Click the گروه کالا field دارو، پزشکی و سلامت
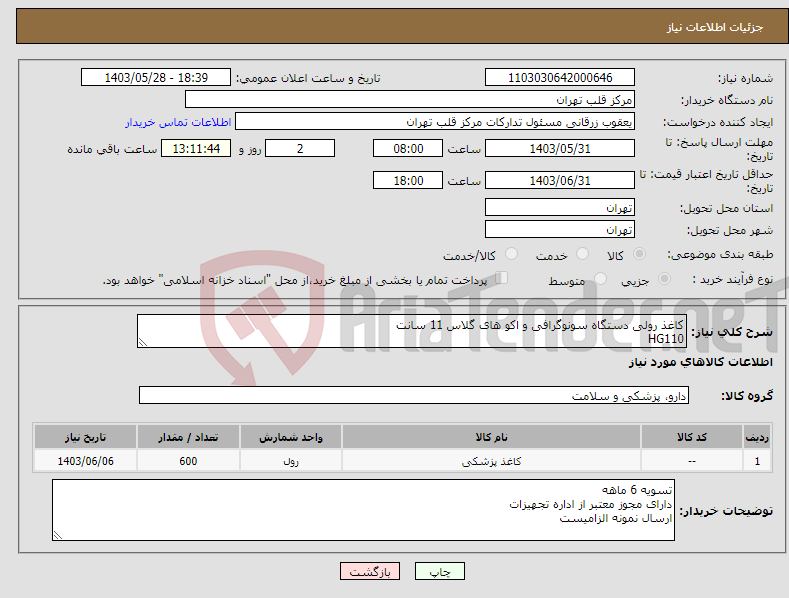 [x=414, y=396]
